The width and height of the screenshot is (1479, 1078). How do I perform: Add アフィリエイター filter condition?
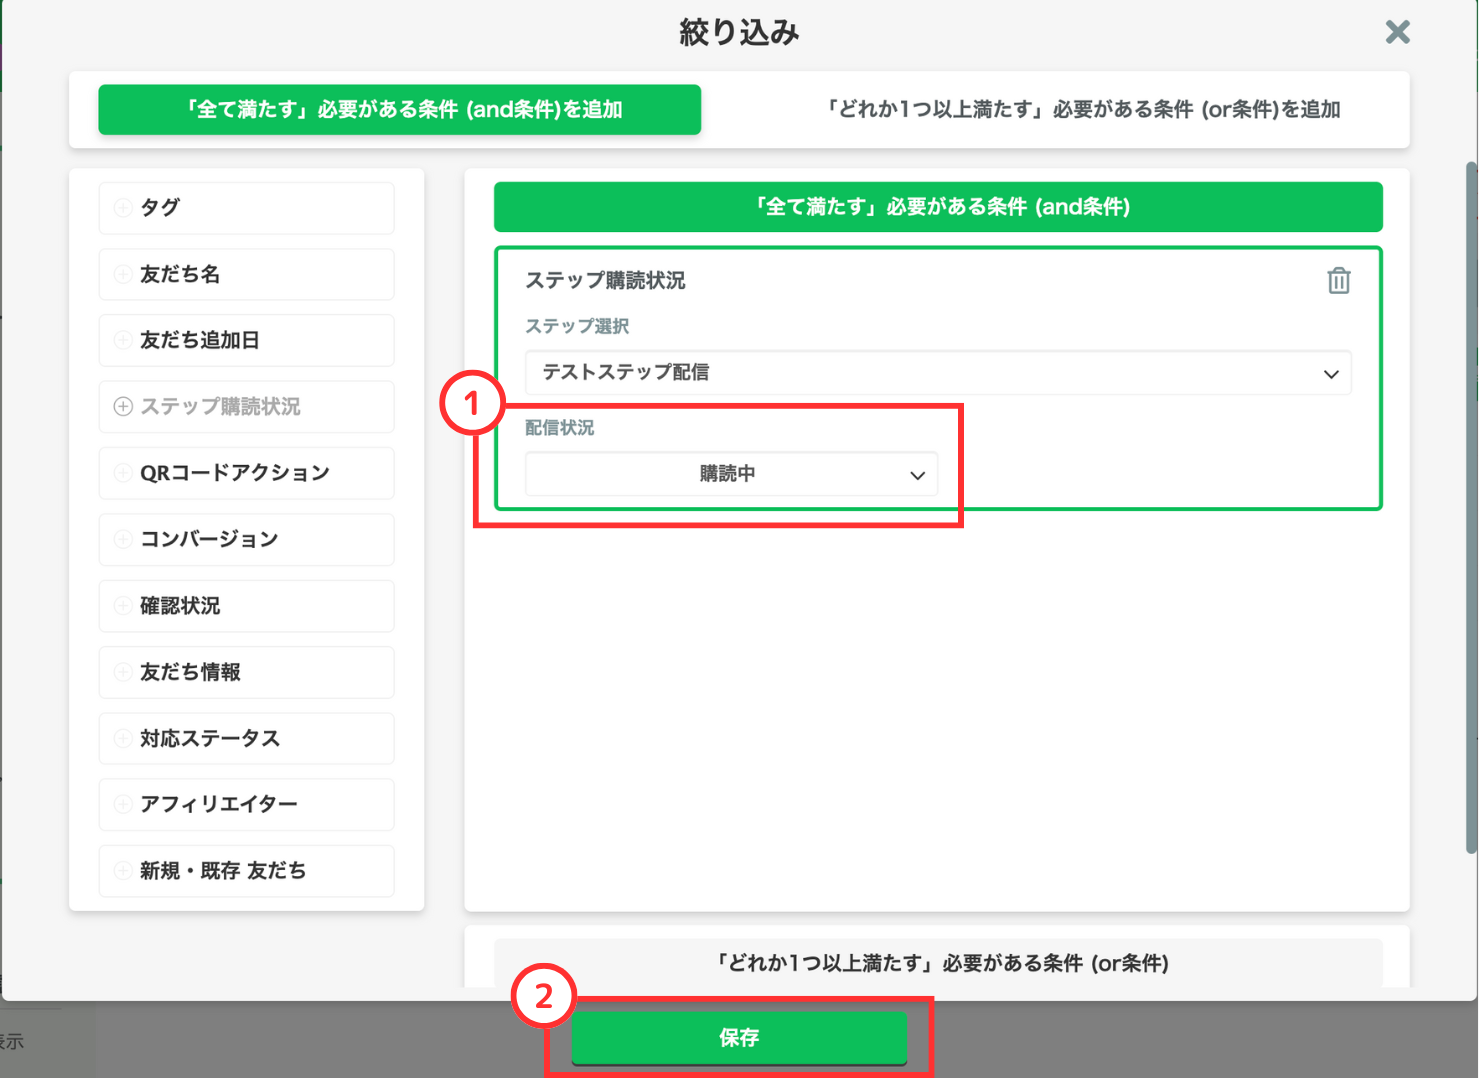tap(246, 804)
